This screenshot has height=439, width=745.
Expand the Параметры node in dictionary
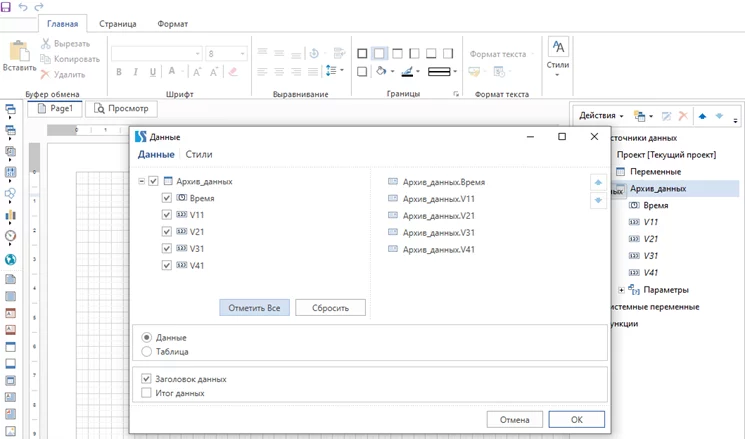coord(621,290)
